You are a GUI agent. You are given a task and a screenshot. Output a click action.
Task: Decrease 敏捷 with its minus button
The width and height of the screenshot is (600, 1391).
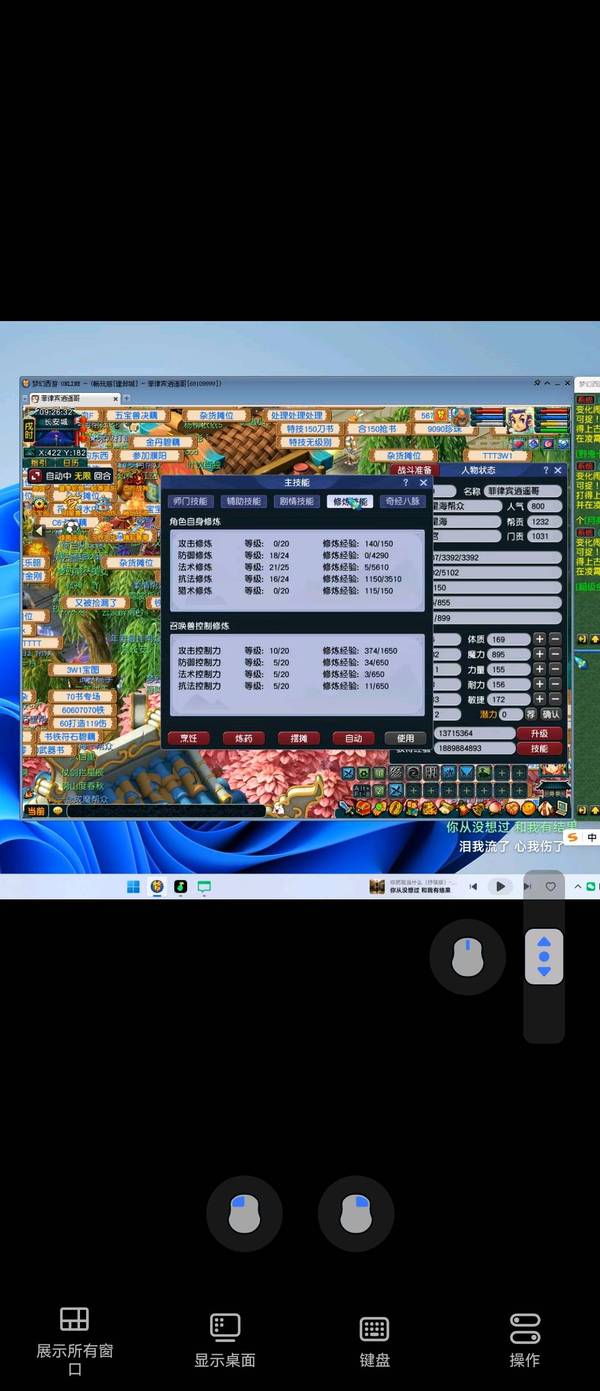pos(555,699)
